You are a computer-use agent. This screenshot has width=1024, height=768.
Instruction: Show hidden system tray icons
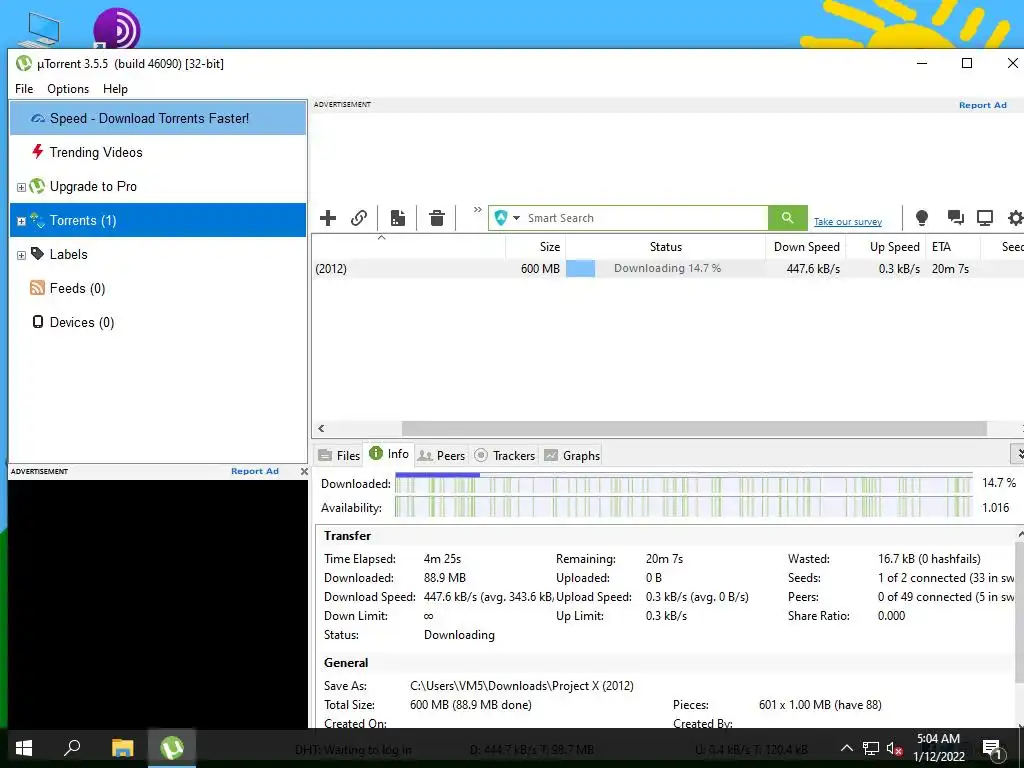tap(846, 748)
